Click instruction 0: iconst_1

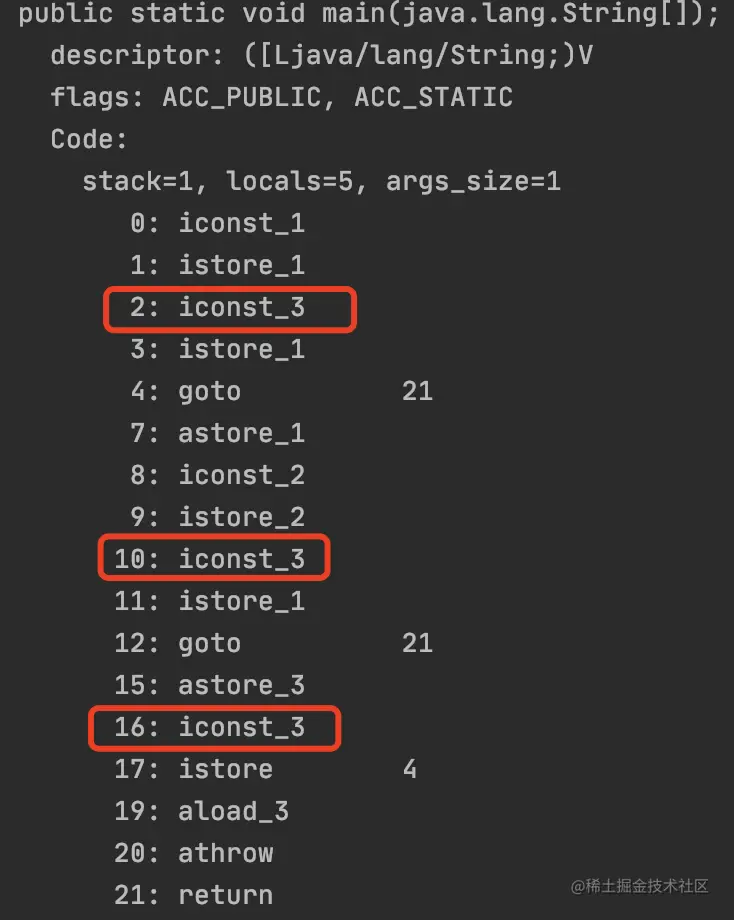tap(217, 224)
